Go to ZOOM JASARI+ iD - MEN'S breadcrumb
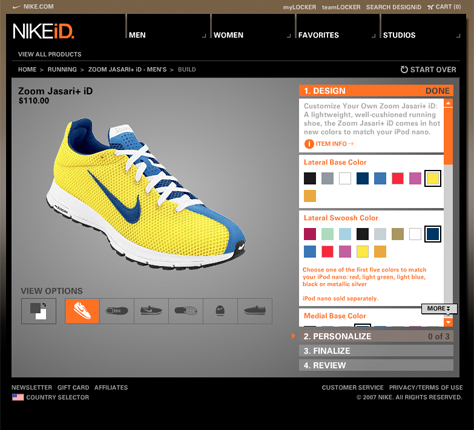 127,70
